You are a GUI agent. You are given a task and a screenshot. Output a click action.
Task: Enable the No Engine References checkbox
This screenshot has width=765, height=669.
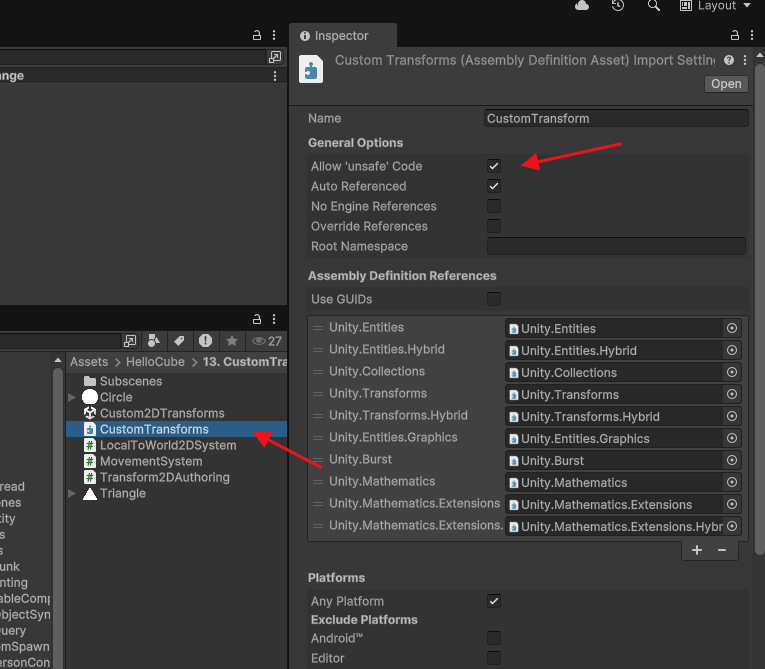coord(494,206)
